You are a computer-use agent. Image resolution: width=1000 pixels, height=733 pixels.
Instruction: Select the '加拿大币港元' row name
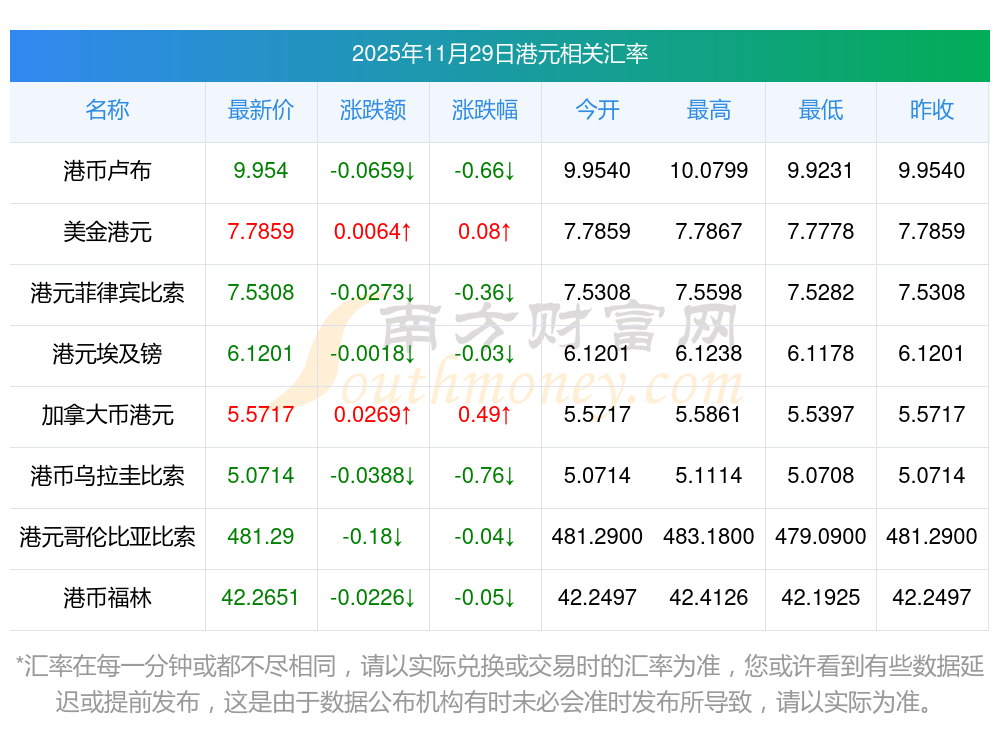107,415
